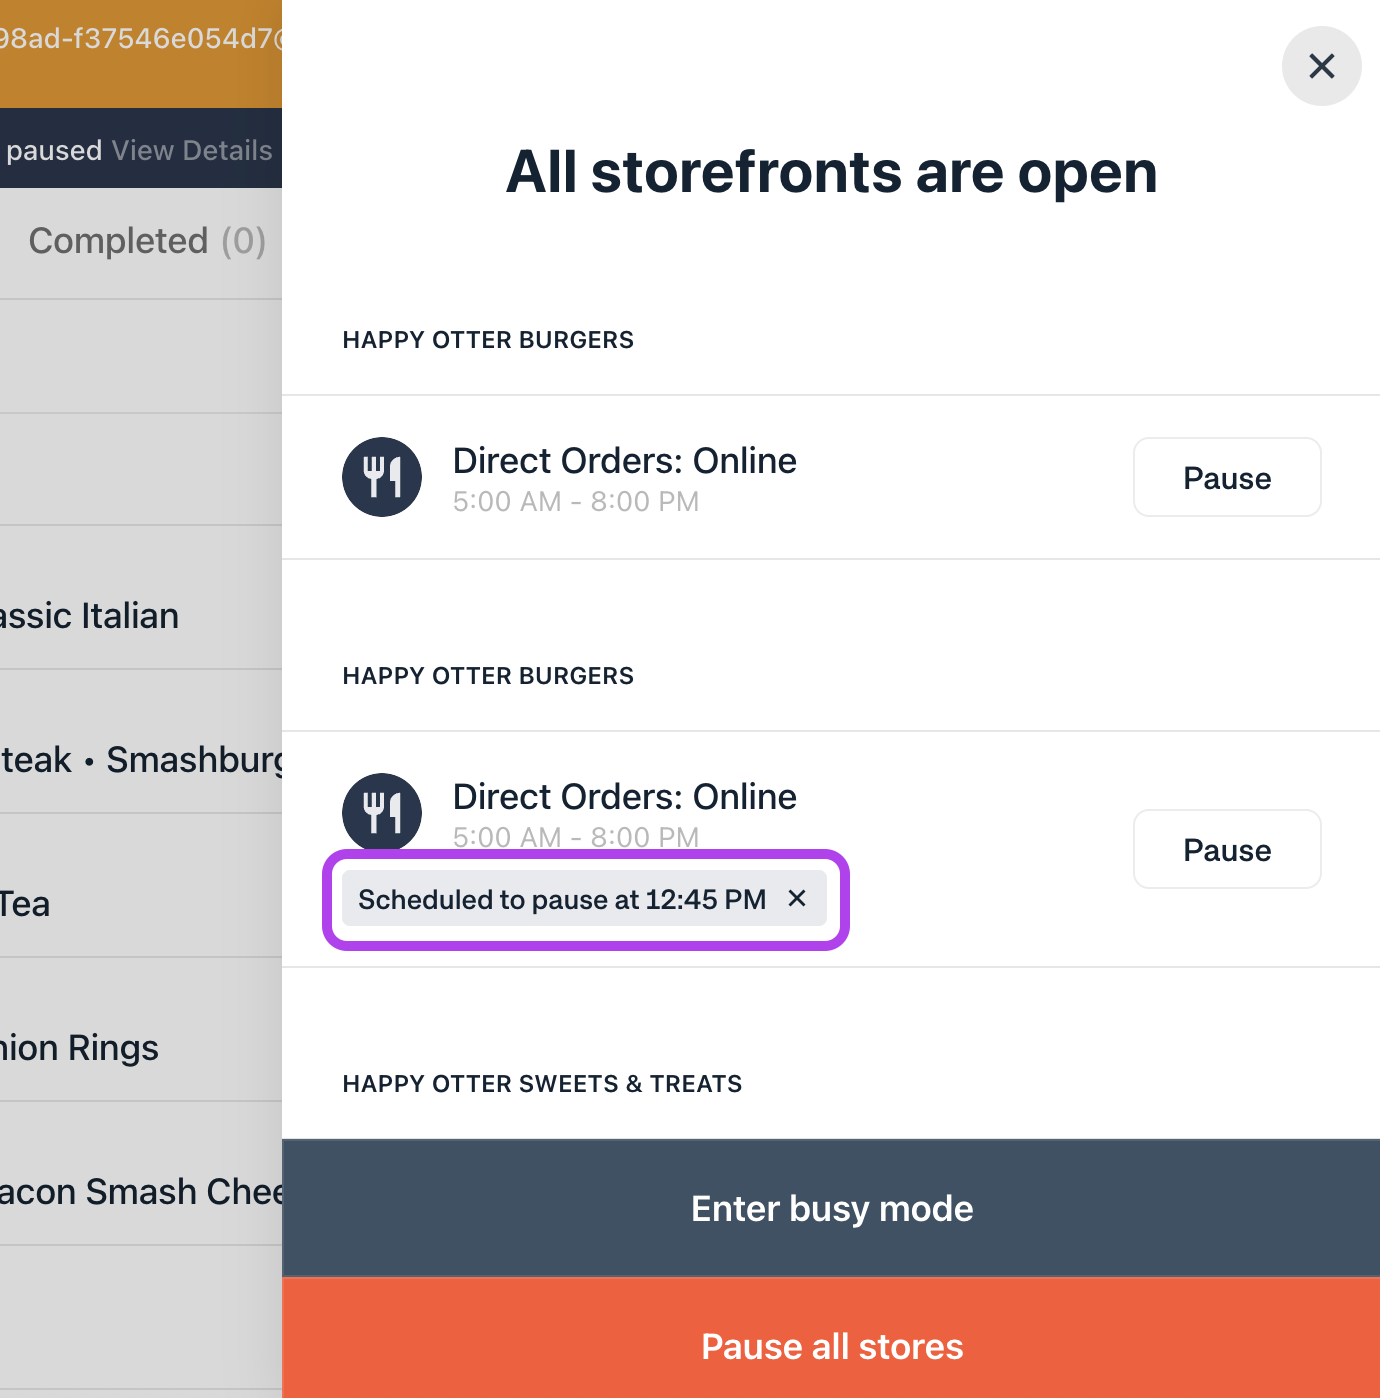Screen dimensions: 1380x1398
Task: Click the fork-and-knife icon above the scheduled pause chip
Action: [x=382, y=810]
